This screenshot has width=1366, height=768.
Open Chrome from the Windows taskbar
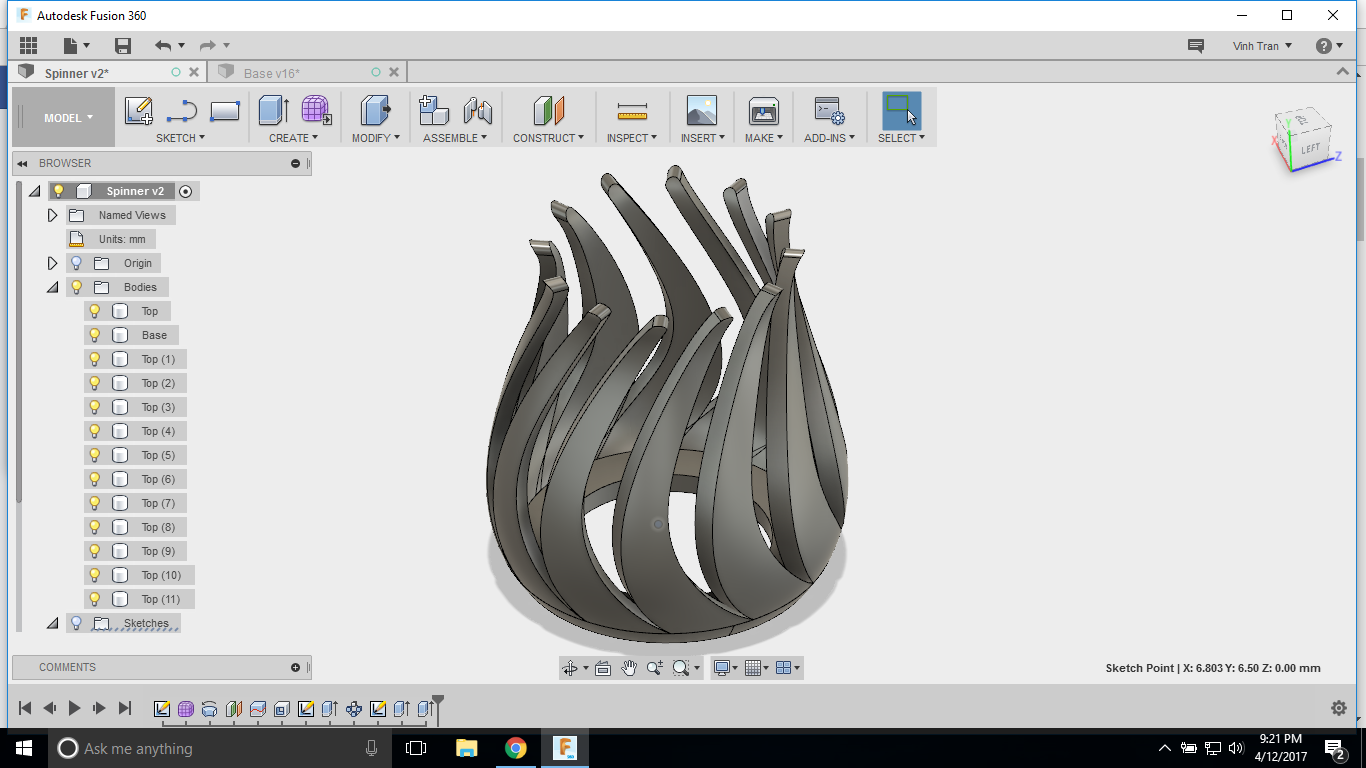[515, 748]
